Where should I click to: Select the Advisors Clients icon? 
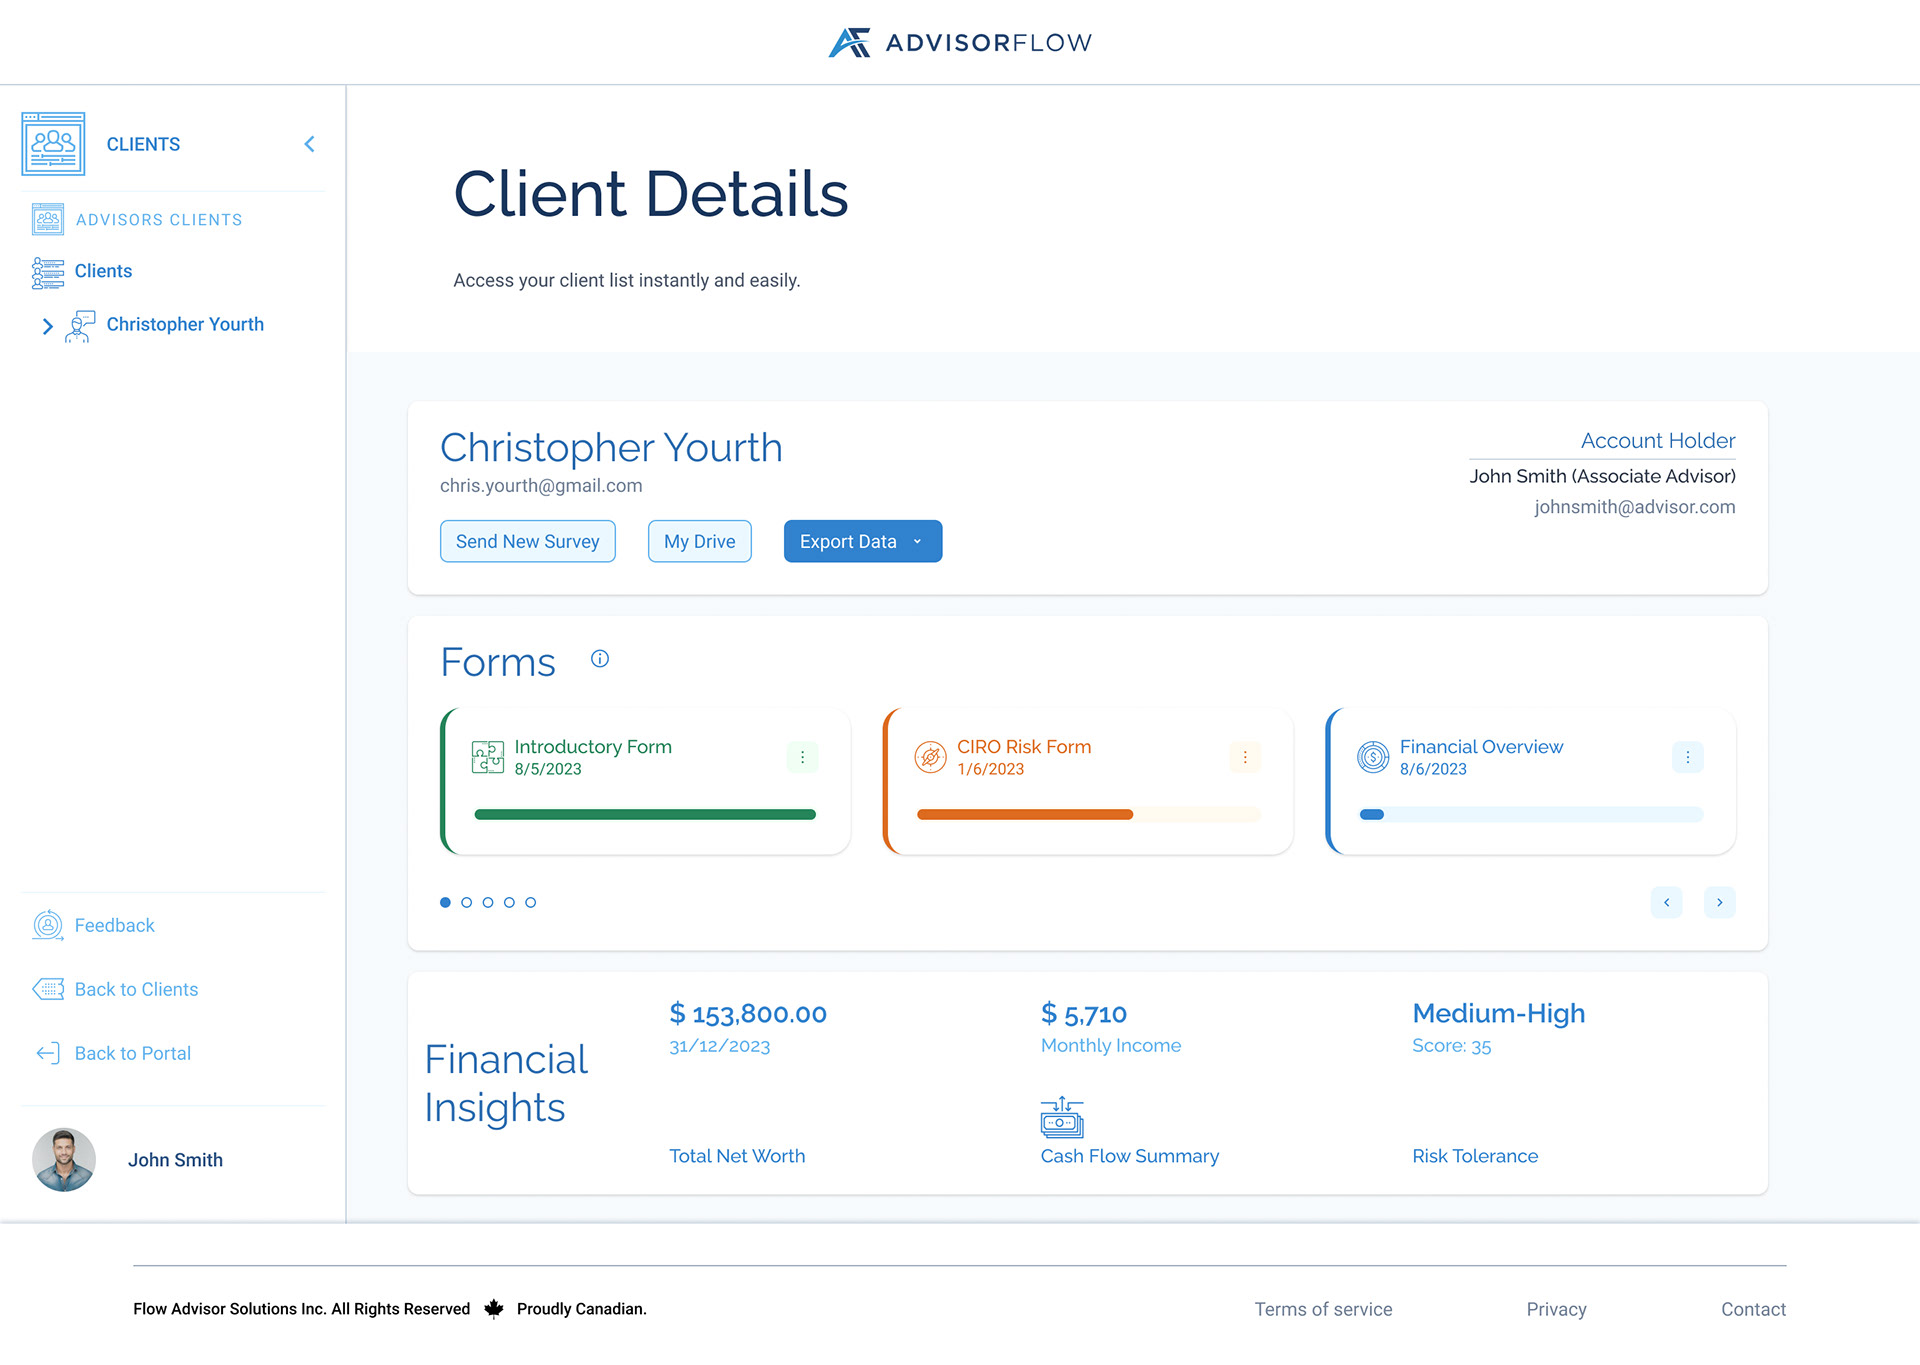47,219
